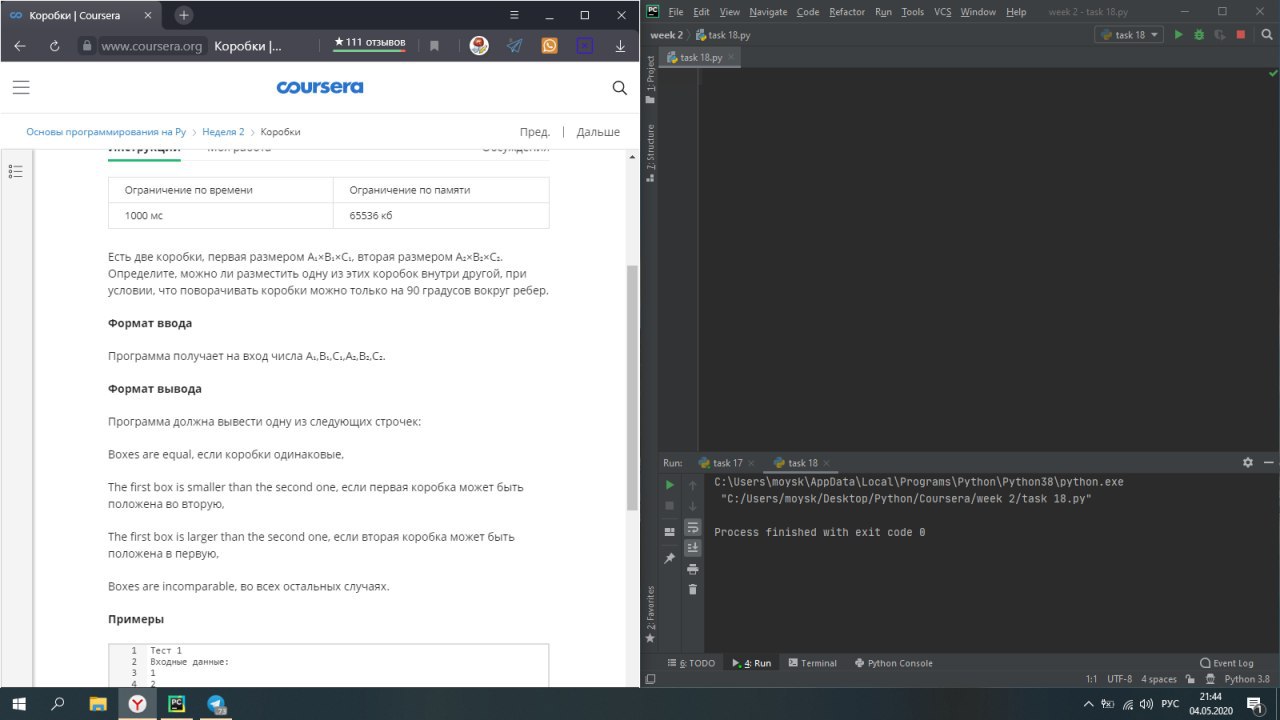Stop the program in main toolbar

click(1240, 35)
